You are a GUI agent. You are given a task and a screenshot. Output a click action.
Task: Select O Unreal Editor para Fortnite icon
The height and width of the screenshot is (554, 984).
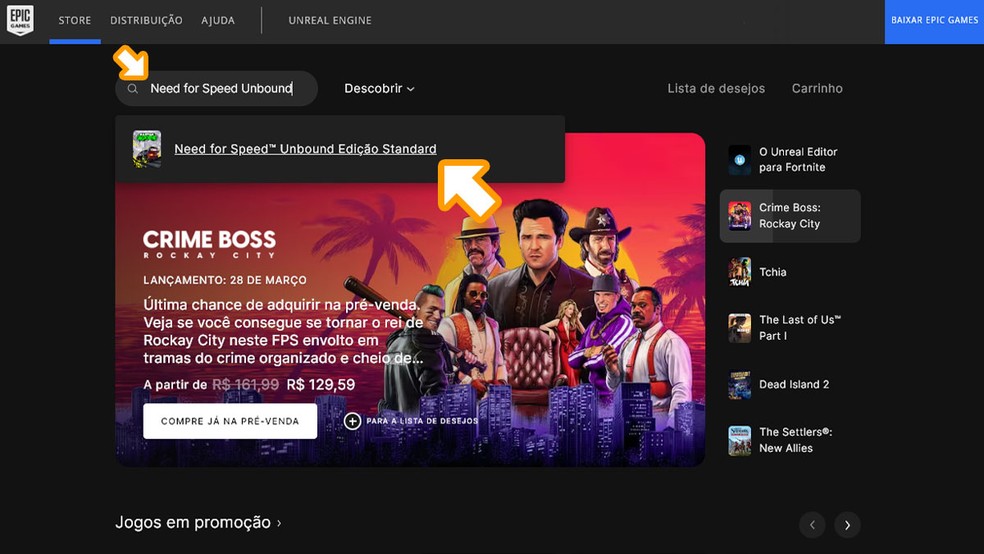[739, 160]
